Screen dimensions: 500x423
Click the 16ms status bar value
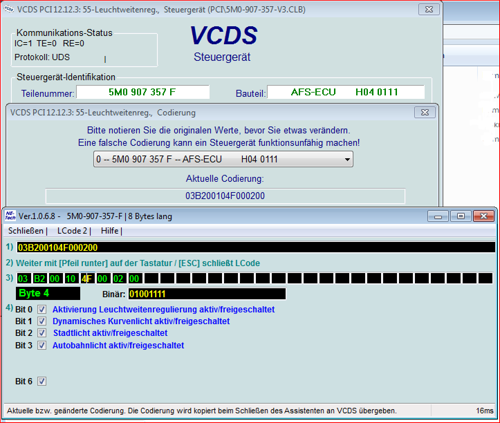click(484, 411)
